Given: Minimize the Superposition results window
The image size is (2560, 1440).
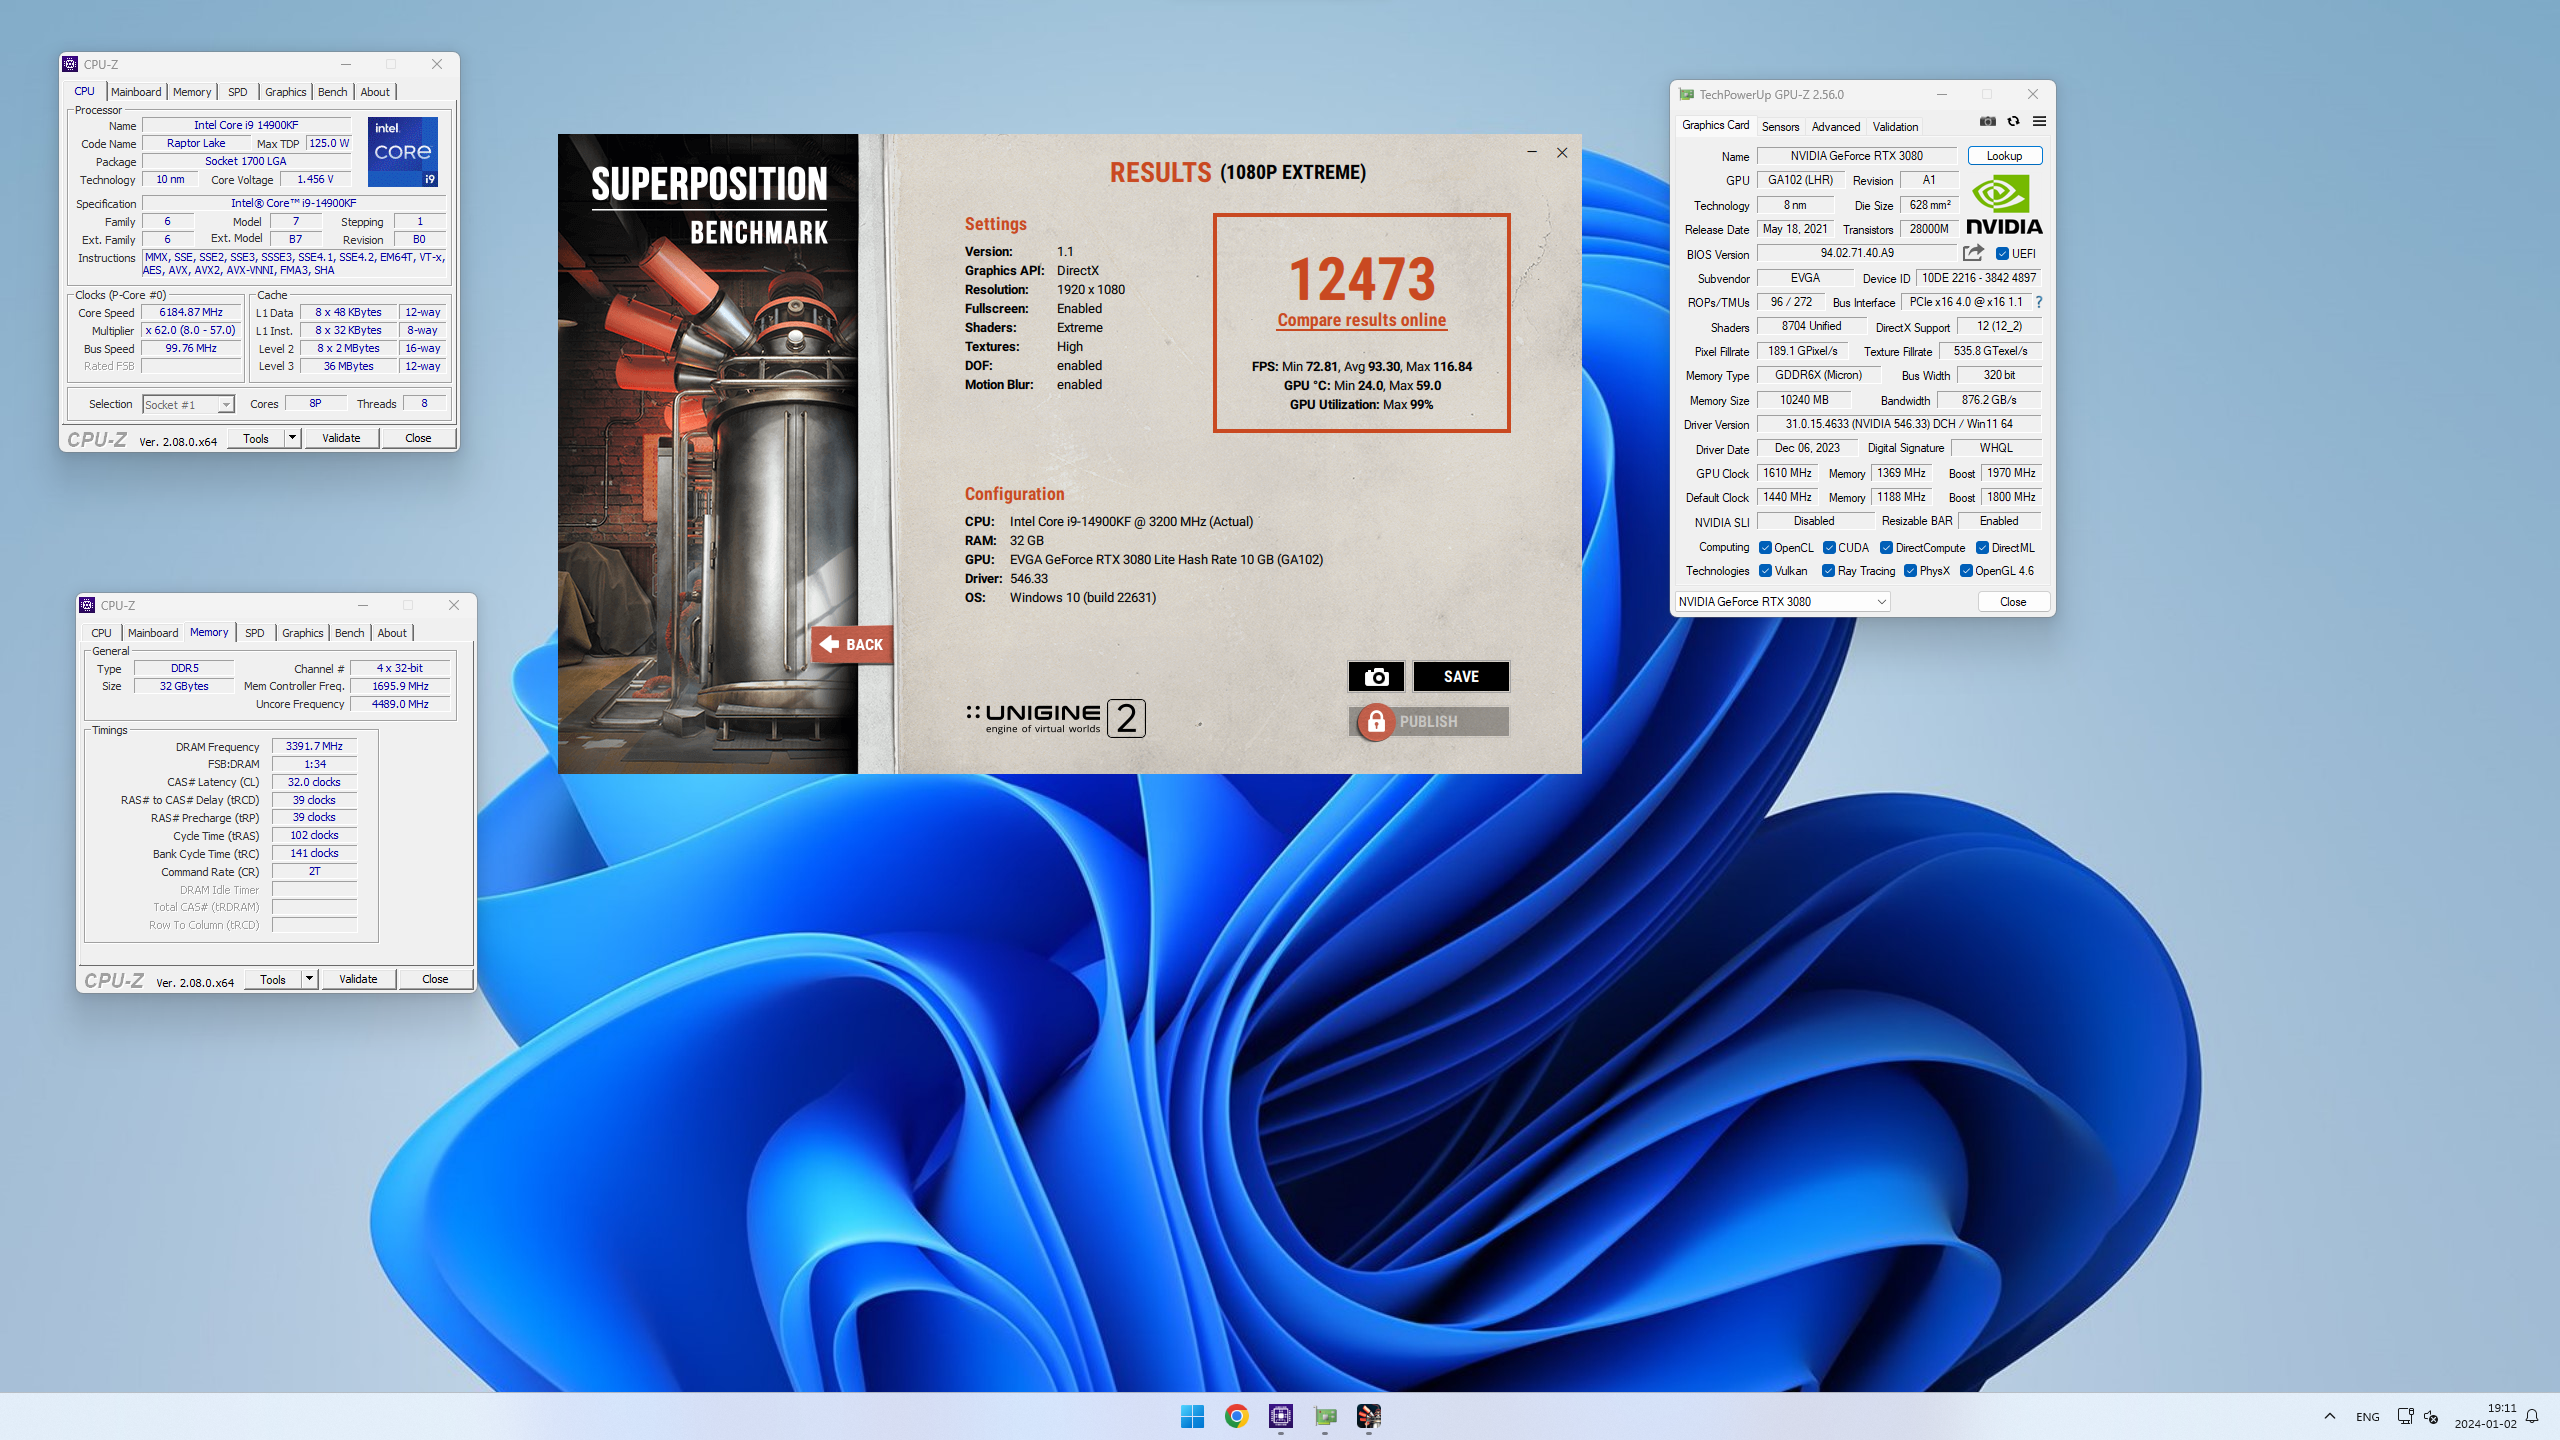Looking at the screenshot, I should [1531, 152].
